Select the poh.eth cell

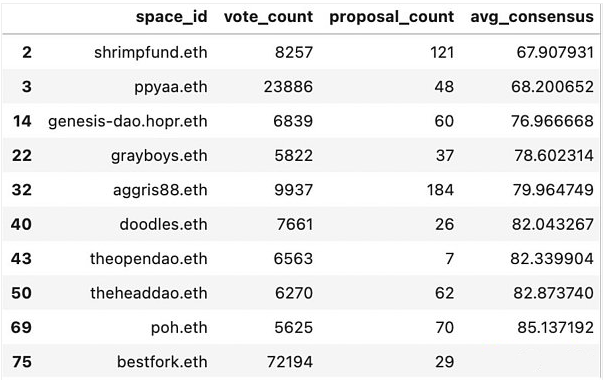pyautogui.click(x=179, y=328)
